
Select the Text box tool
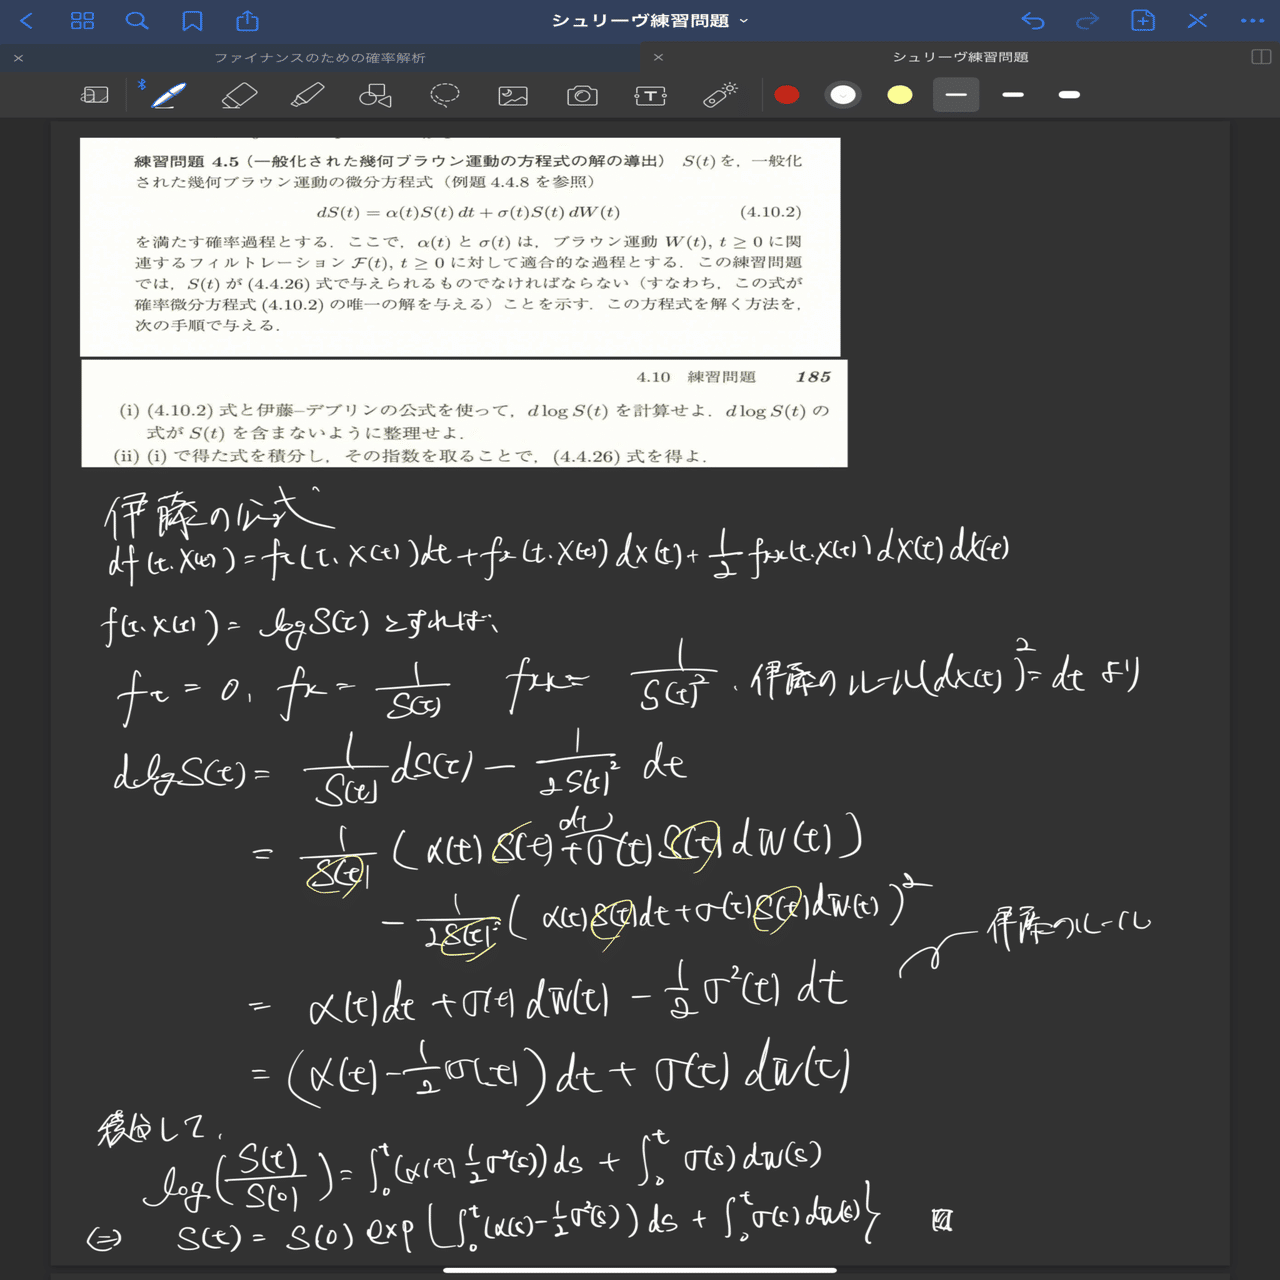click(650, 95)
